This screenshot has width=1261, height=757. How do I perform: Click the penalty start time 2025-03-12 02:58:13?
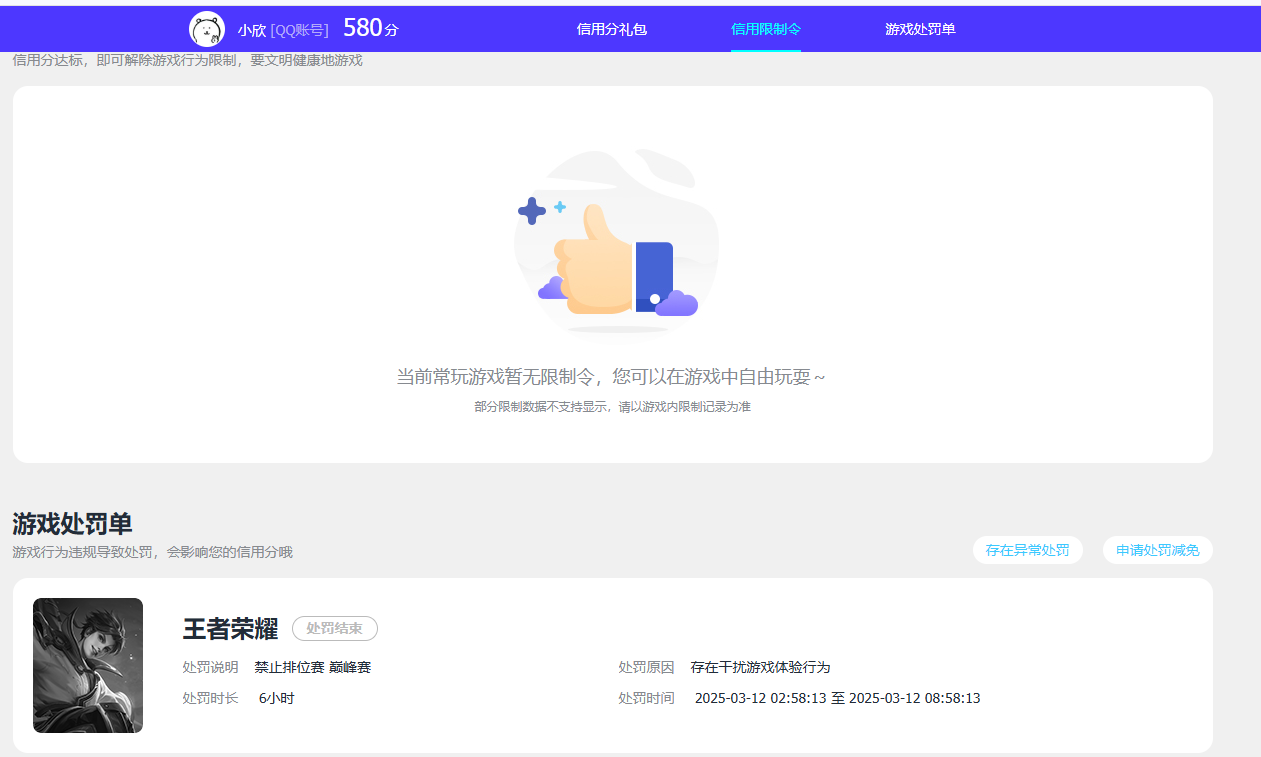[760, 698]
